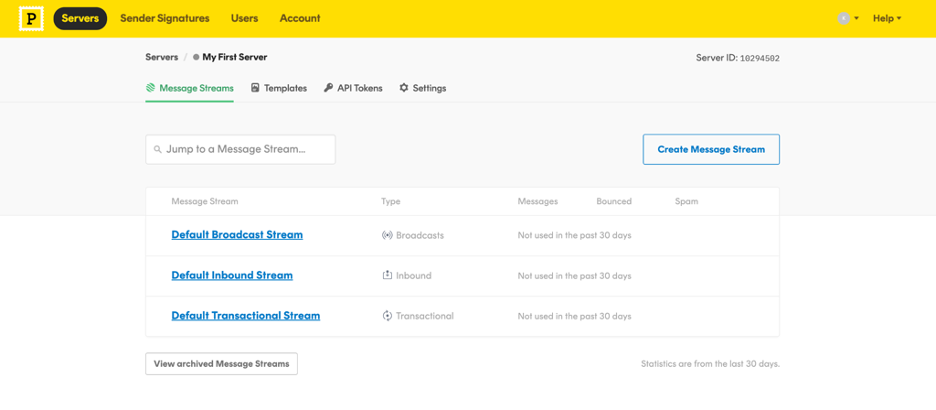Click the Transactional type icon

[x=387, y=316]
